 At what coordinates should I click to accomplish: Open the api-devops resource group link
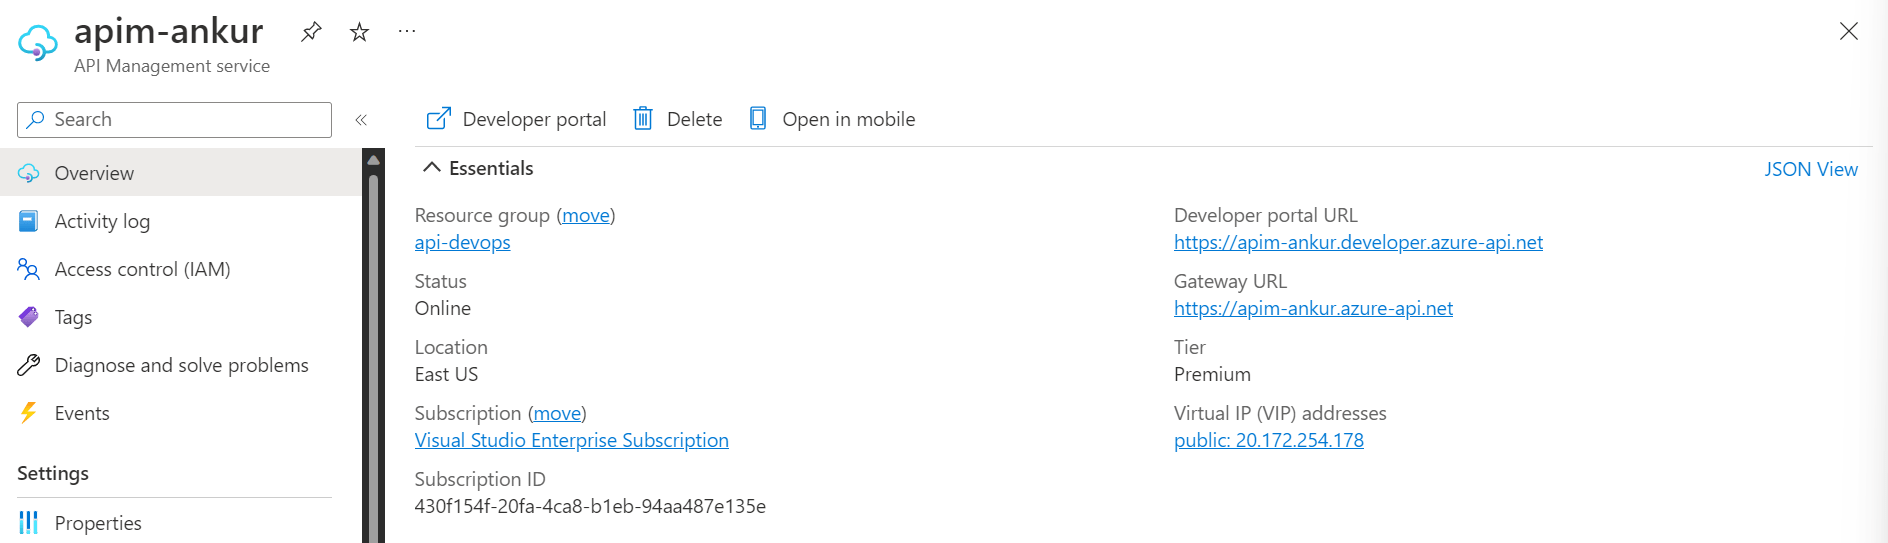click(462, 242)
